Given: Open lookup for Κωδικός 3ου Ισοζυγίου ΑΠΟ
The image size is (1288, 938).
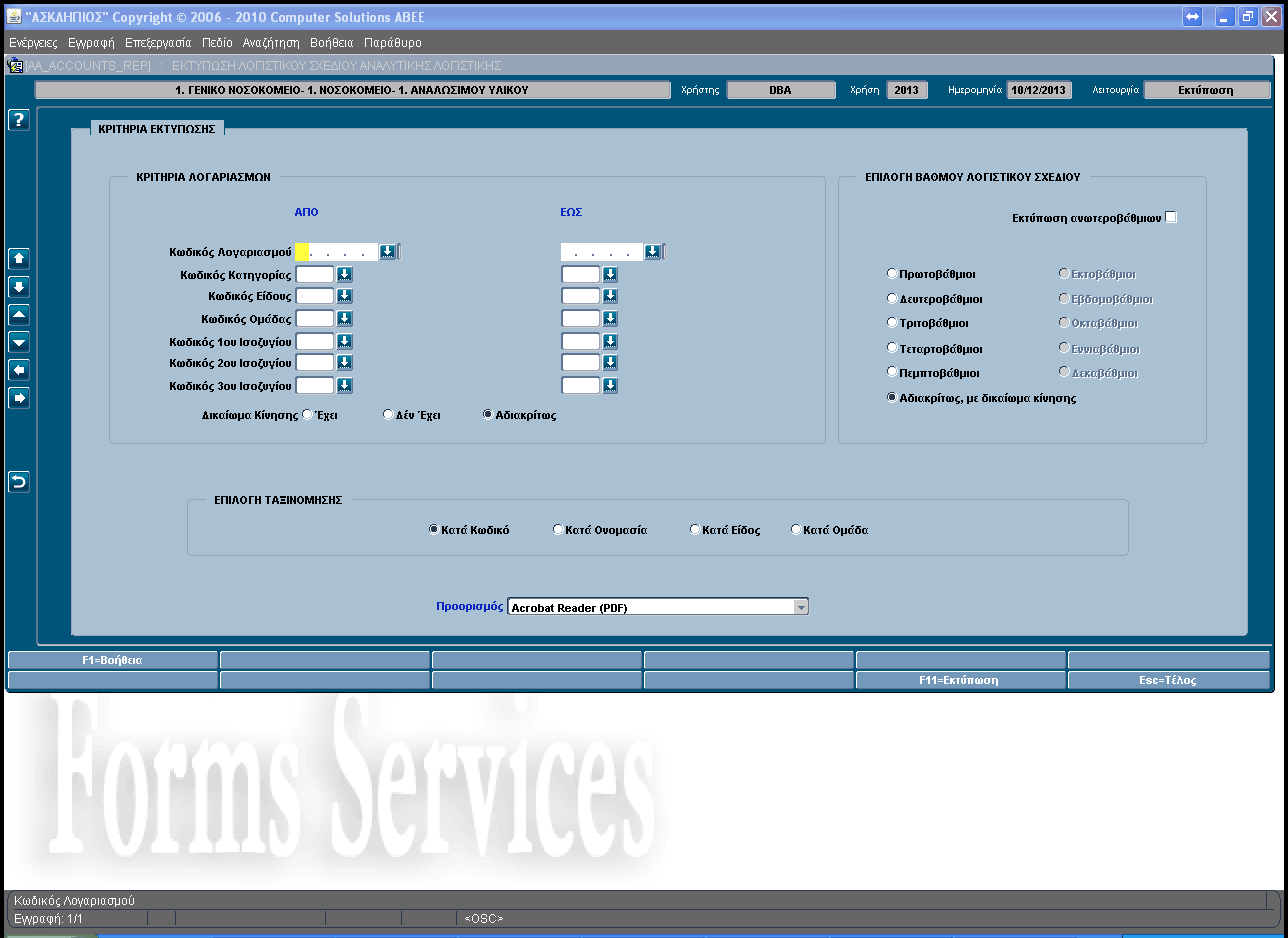Looking at the screenshot, I should pyautogui.click(x=345, y=386).
